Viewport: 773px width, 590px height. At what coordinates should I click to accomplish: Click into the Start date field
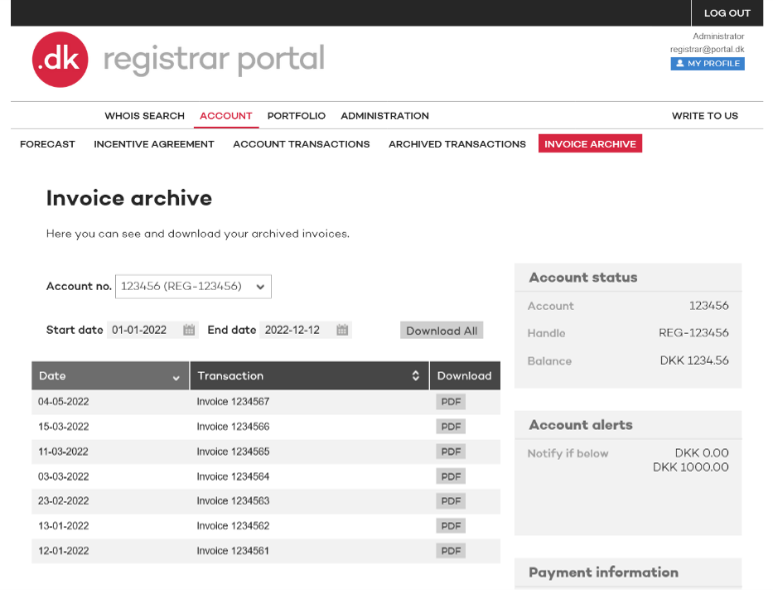point(143,330)
